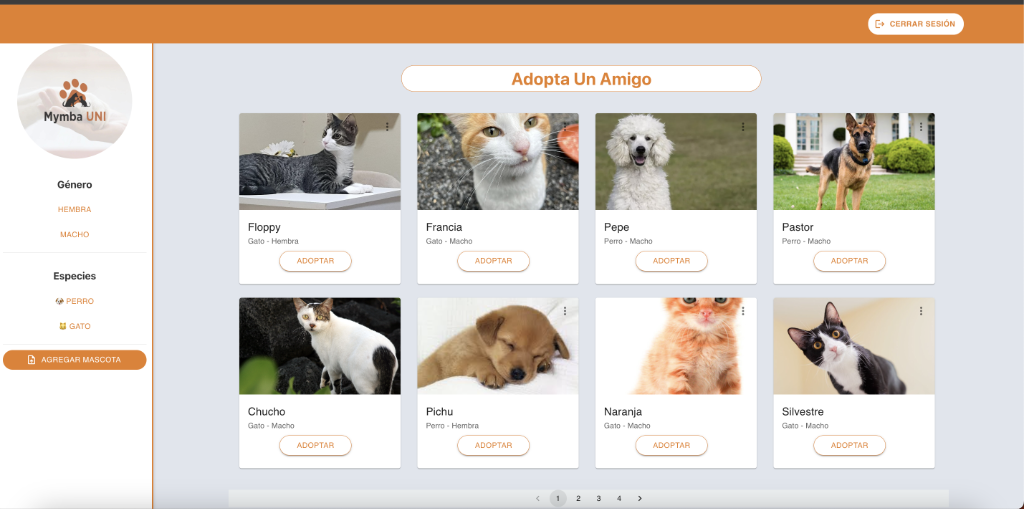Click Pepe's white poodle photo
Screen dimensions: 1024x509
tap(676, 161)
